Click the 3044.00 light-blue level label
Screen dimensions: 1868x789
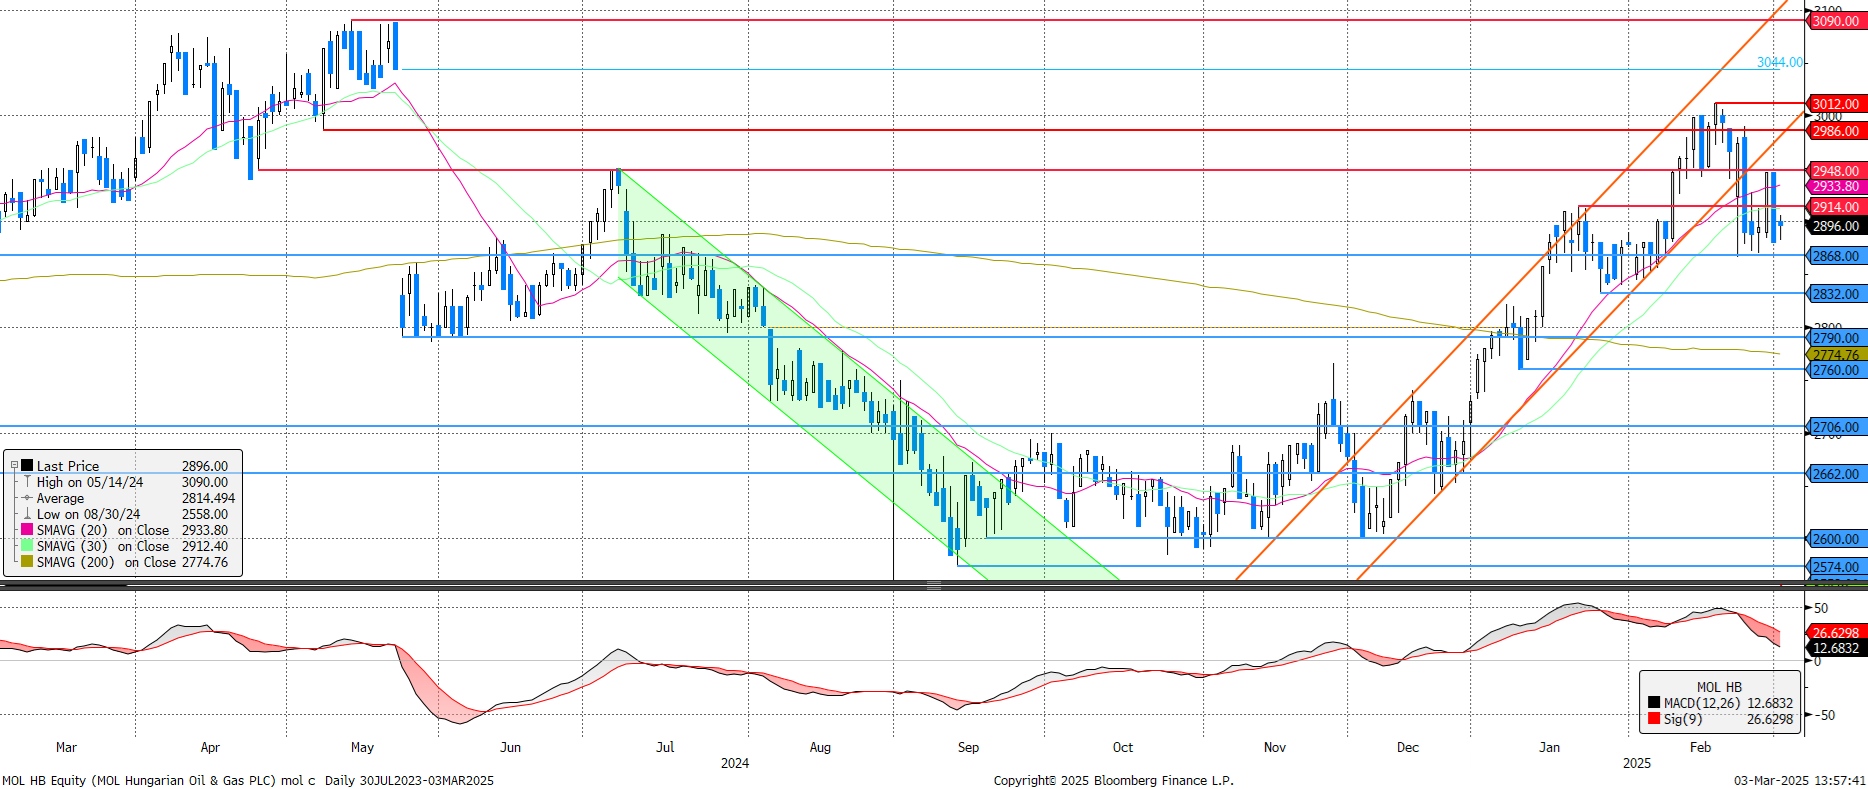click(1780, 62)
